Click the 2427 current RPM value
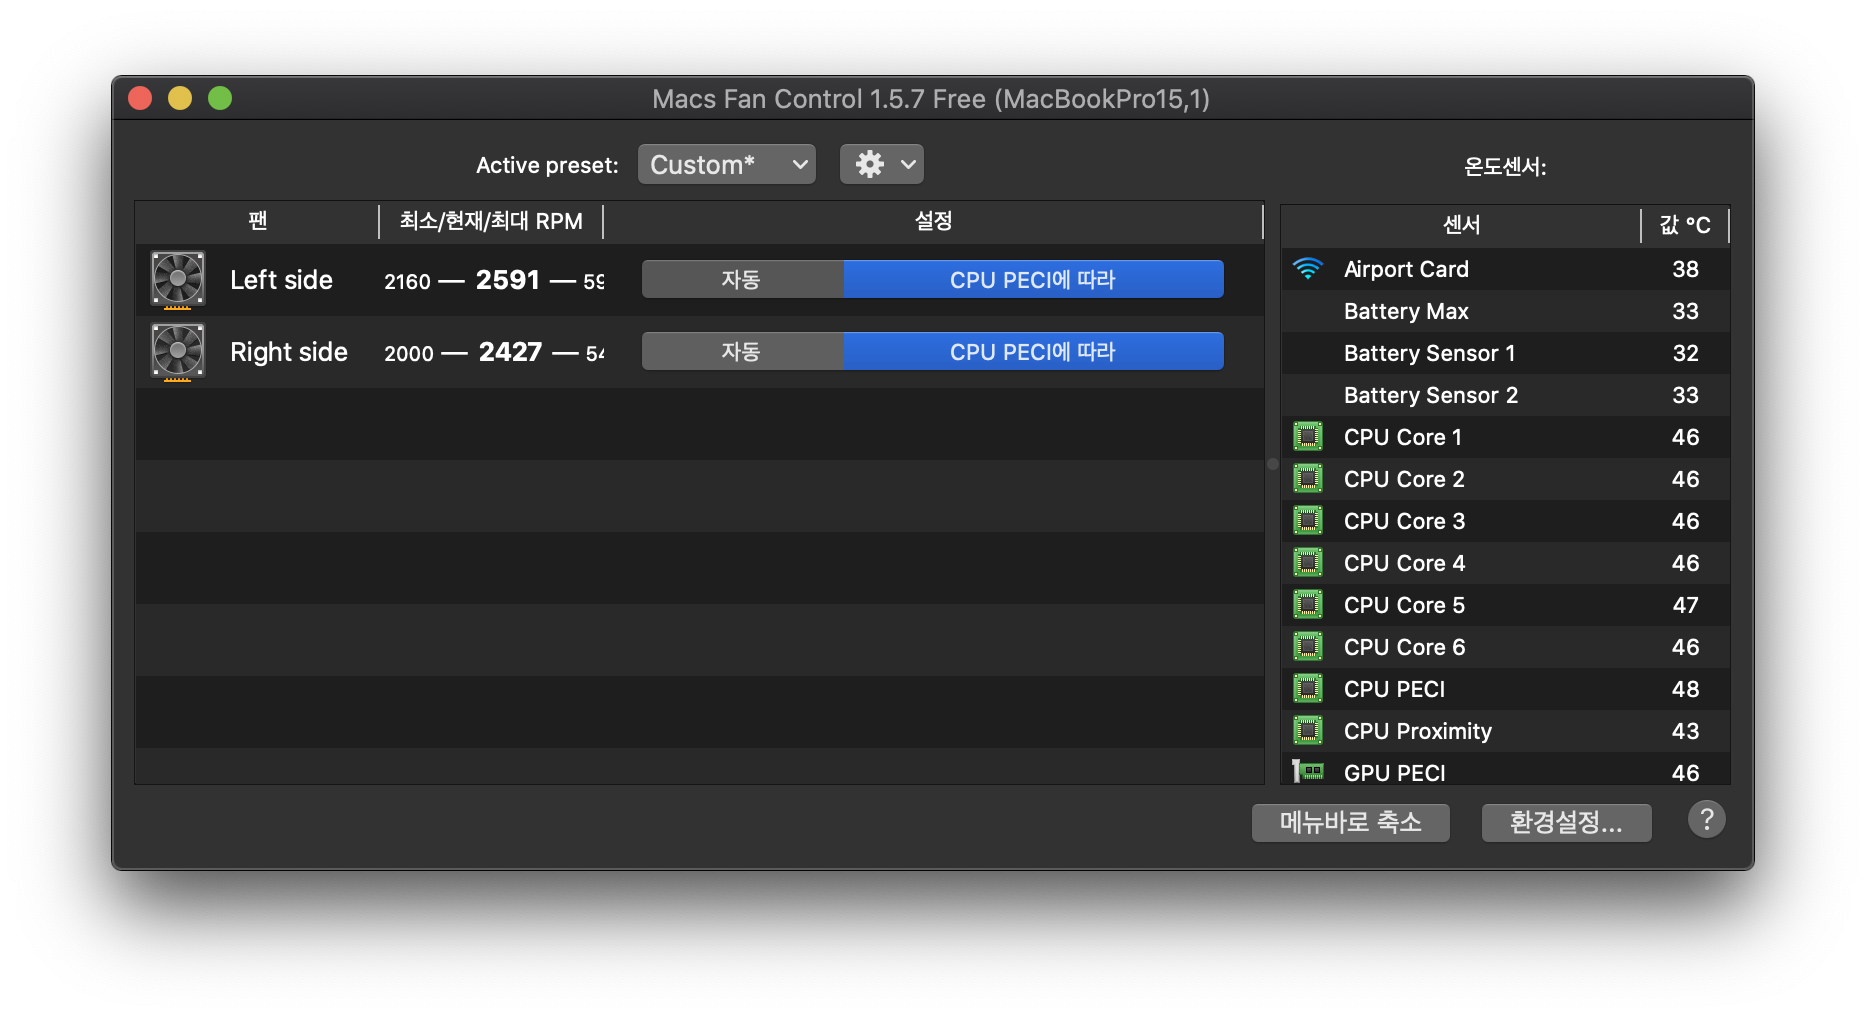The image size is (1866, 1018). 510,352
